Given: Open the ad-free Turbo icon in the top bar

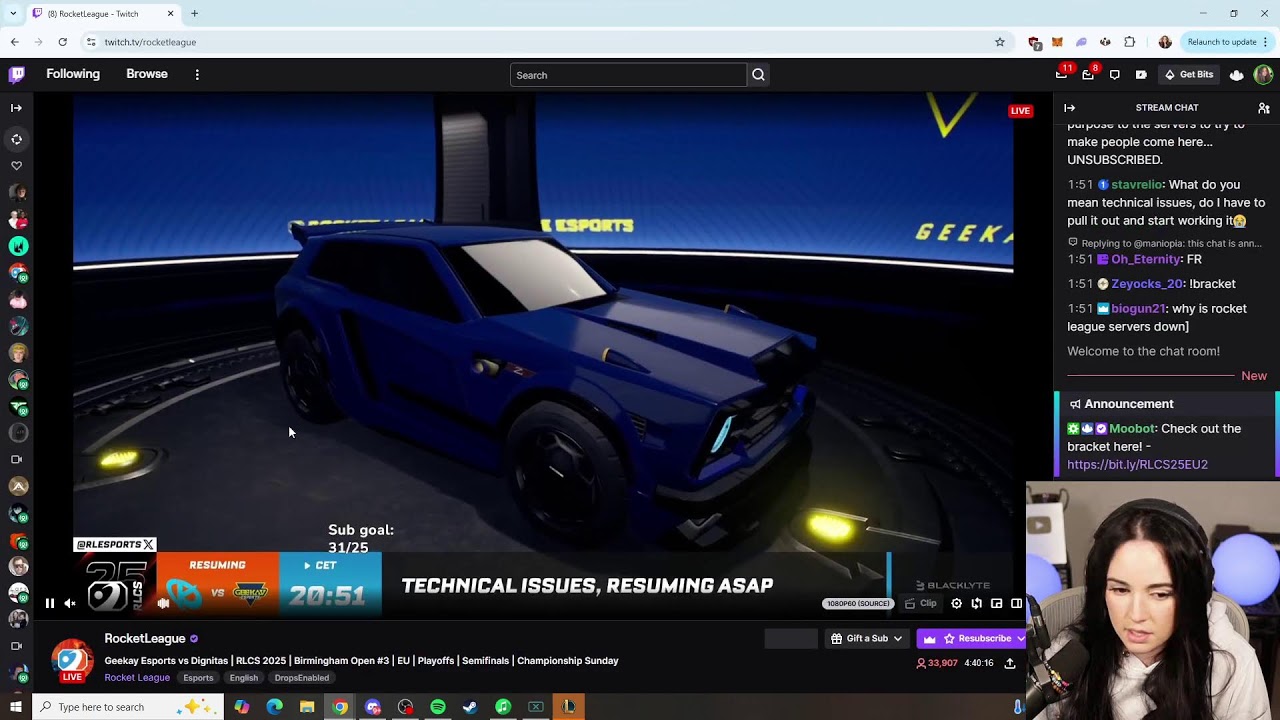Looking at the screenshot, I should click(1141, 75).
